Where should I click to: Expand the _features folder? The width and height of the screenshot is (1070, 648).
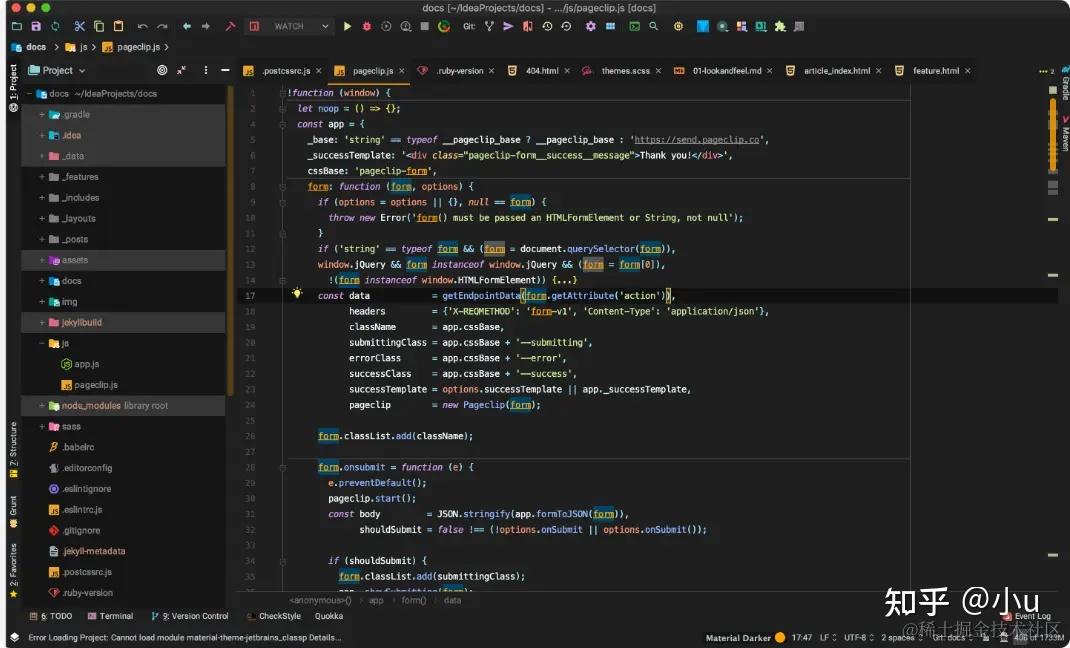click(x=42, y=177)
